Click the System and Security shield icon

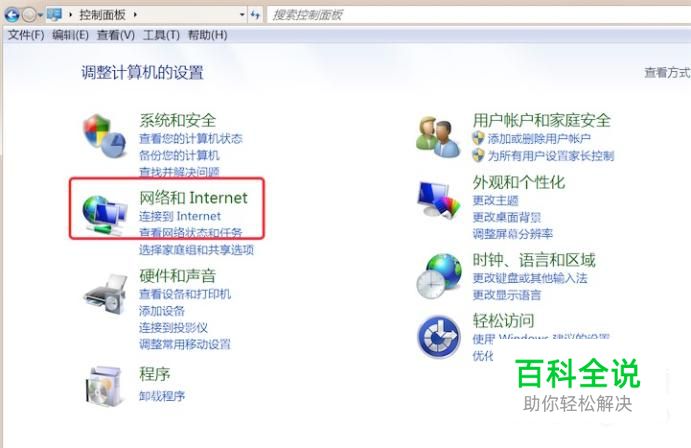(x=104, y=136)
